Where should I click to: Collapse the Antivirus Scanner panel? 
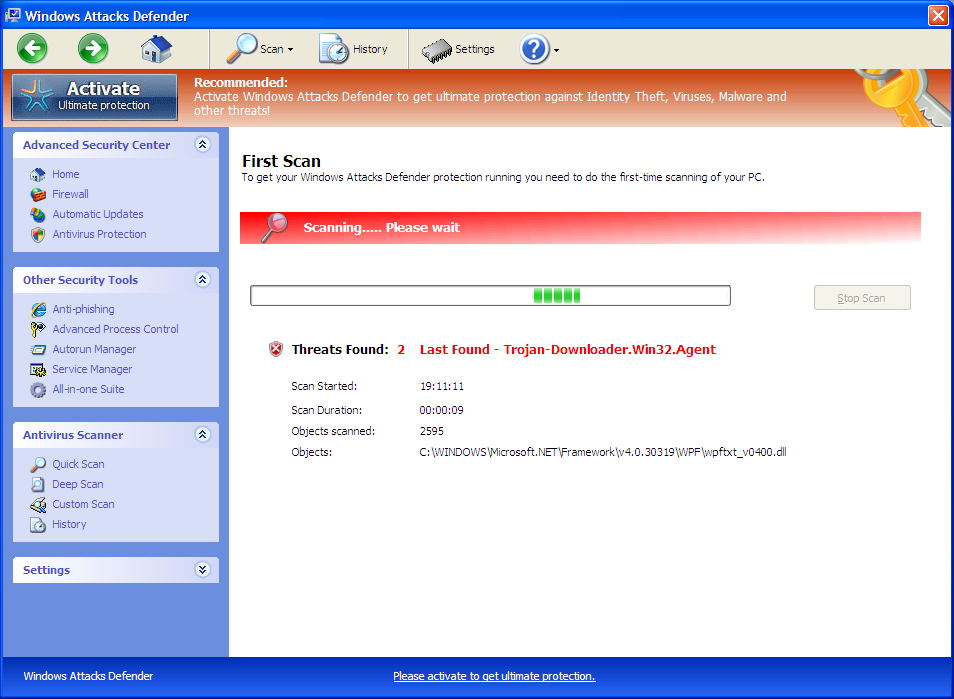click(203, 435)
